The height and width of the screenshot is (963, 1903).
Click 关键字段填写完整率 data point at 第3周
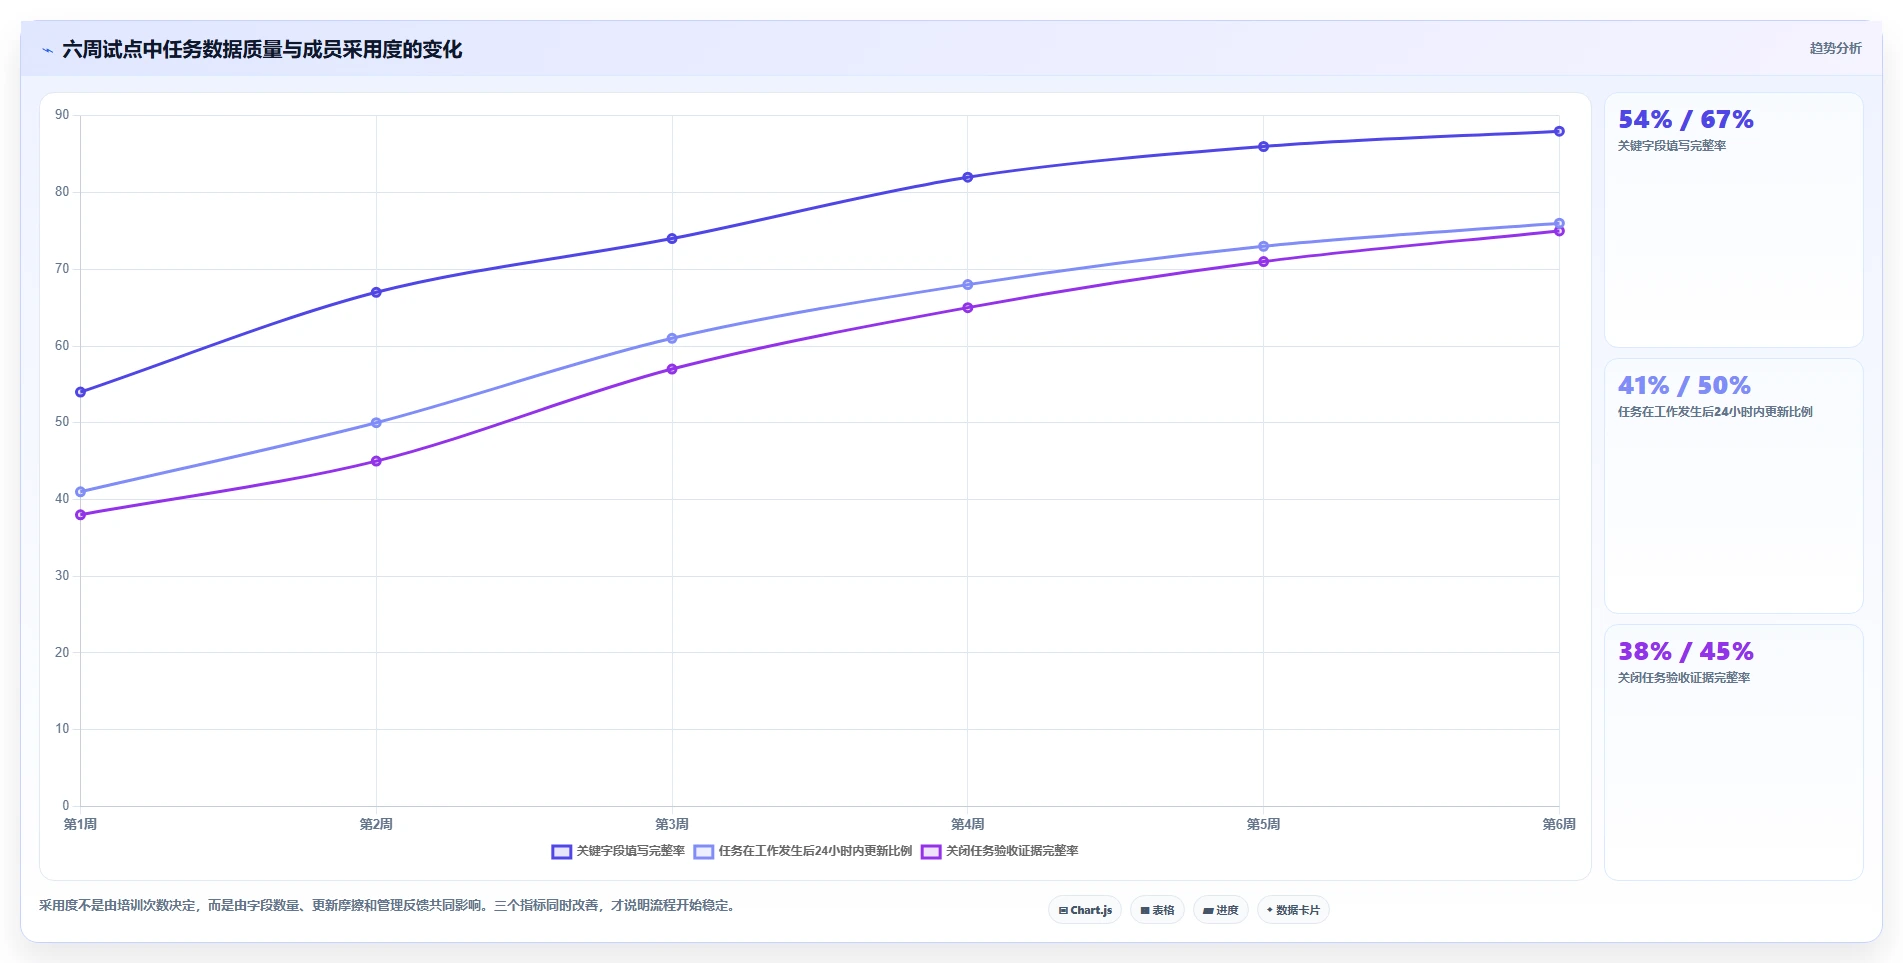(672, 238)
